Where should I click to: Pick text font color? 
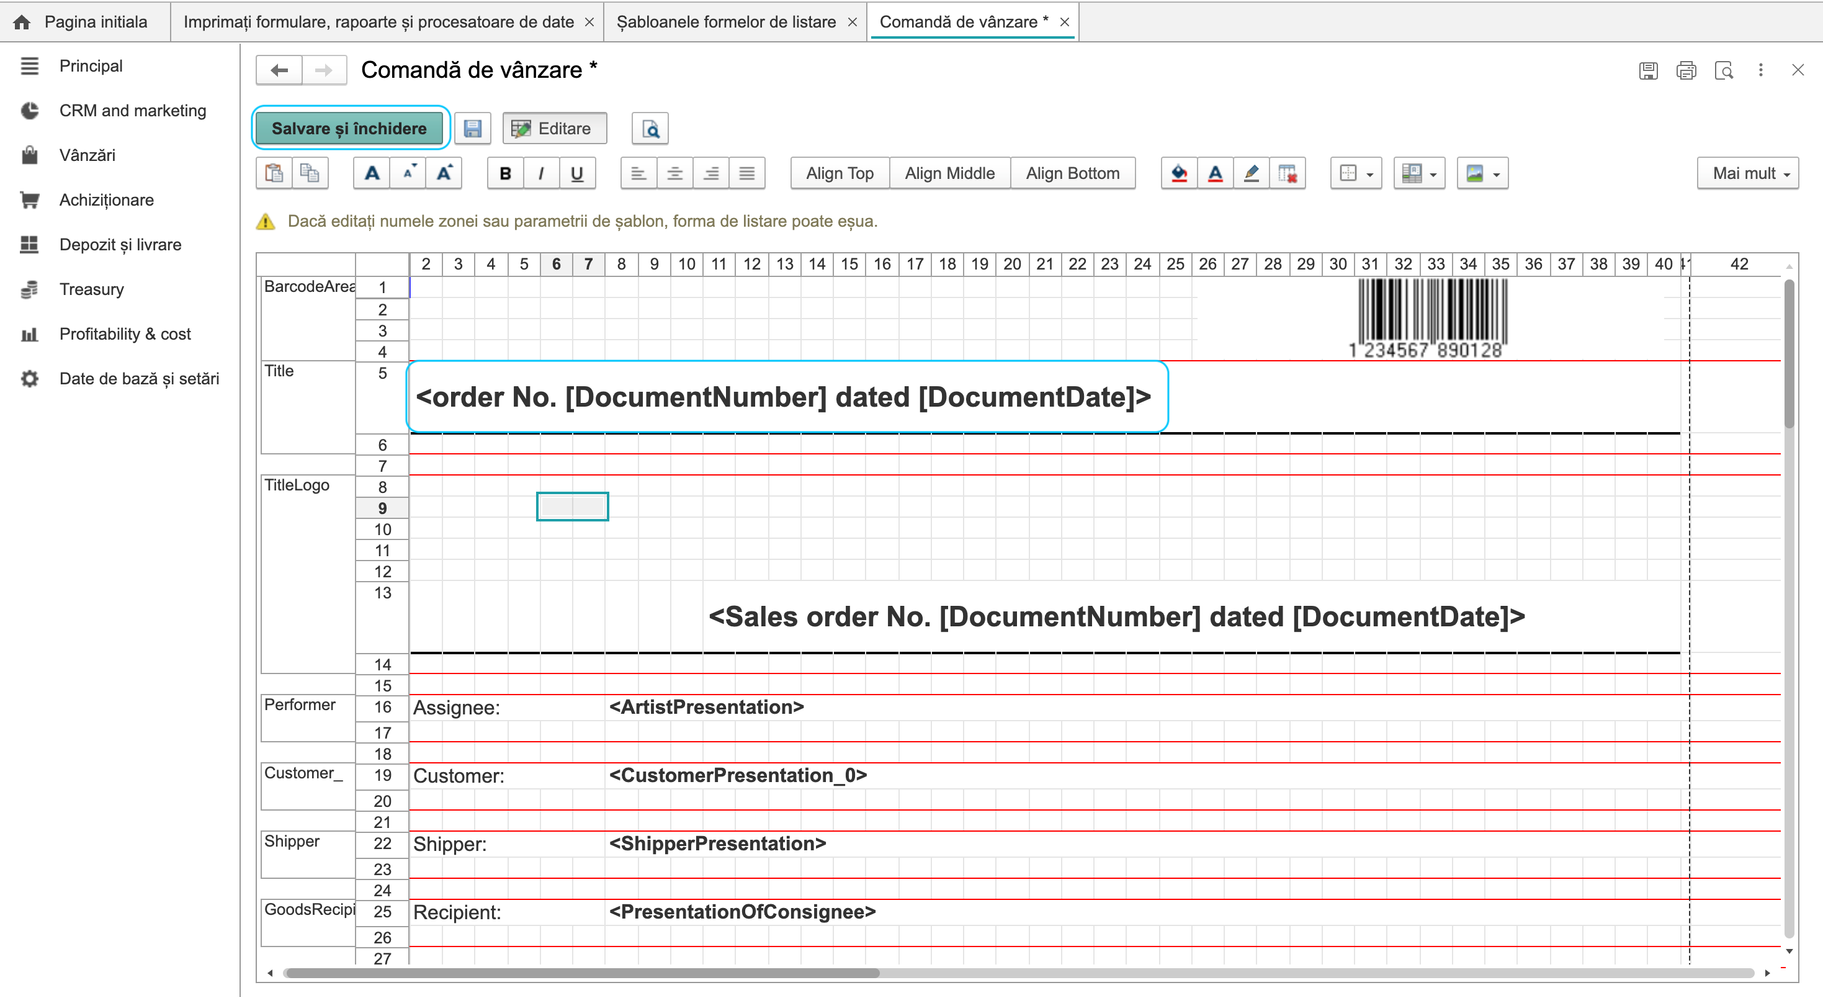(1215, 173)
